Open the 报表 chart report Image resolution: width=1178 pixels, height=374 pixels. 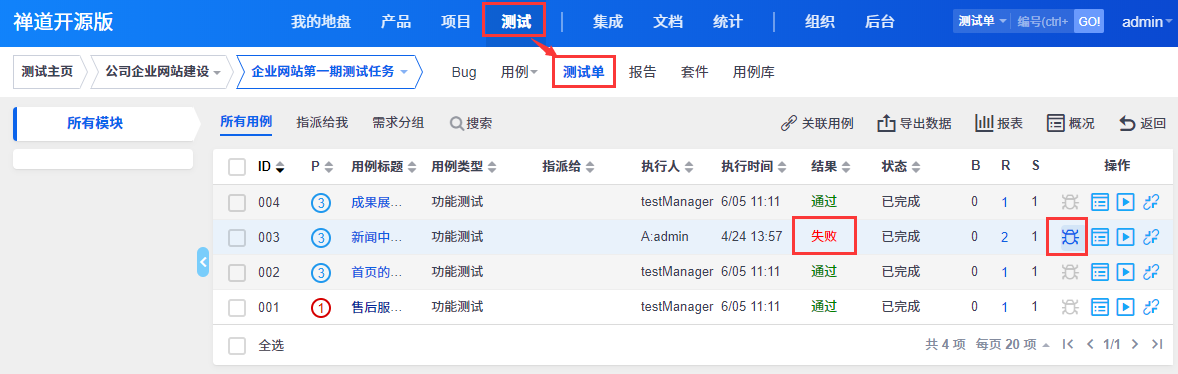[998, 123]
